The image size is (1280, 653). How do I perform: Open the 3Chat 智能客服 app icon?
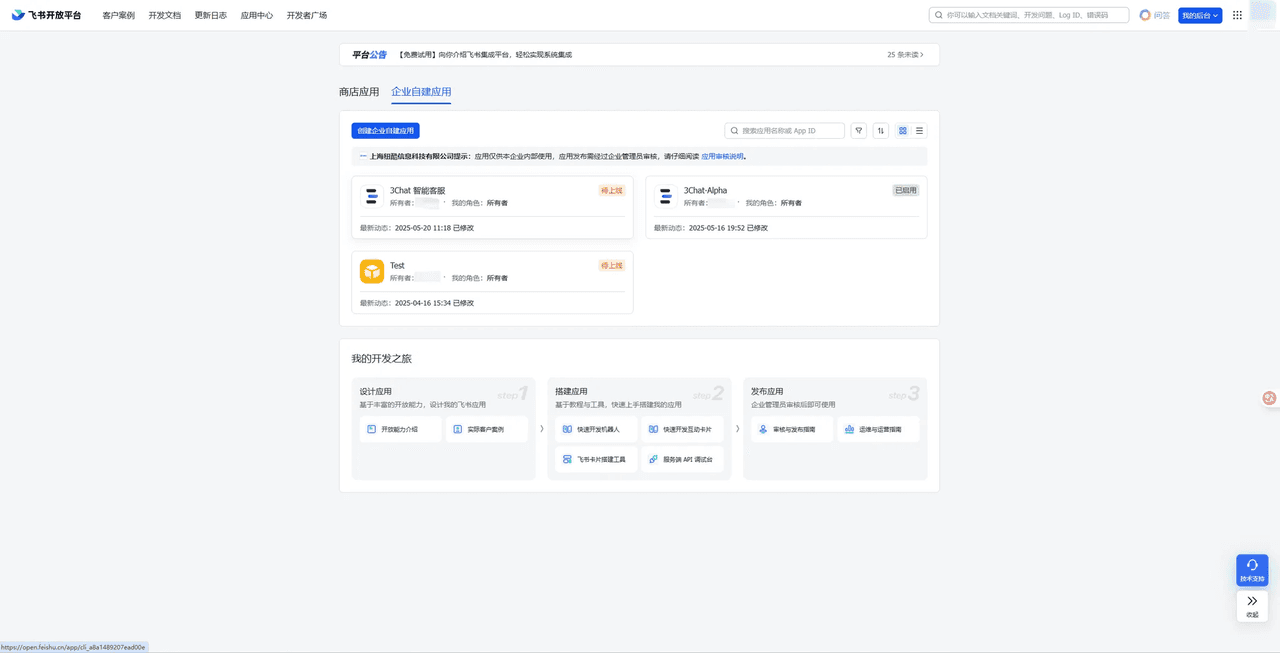[x=372, y=196]
